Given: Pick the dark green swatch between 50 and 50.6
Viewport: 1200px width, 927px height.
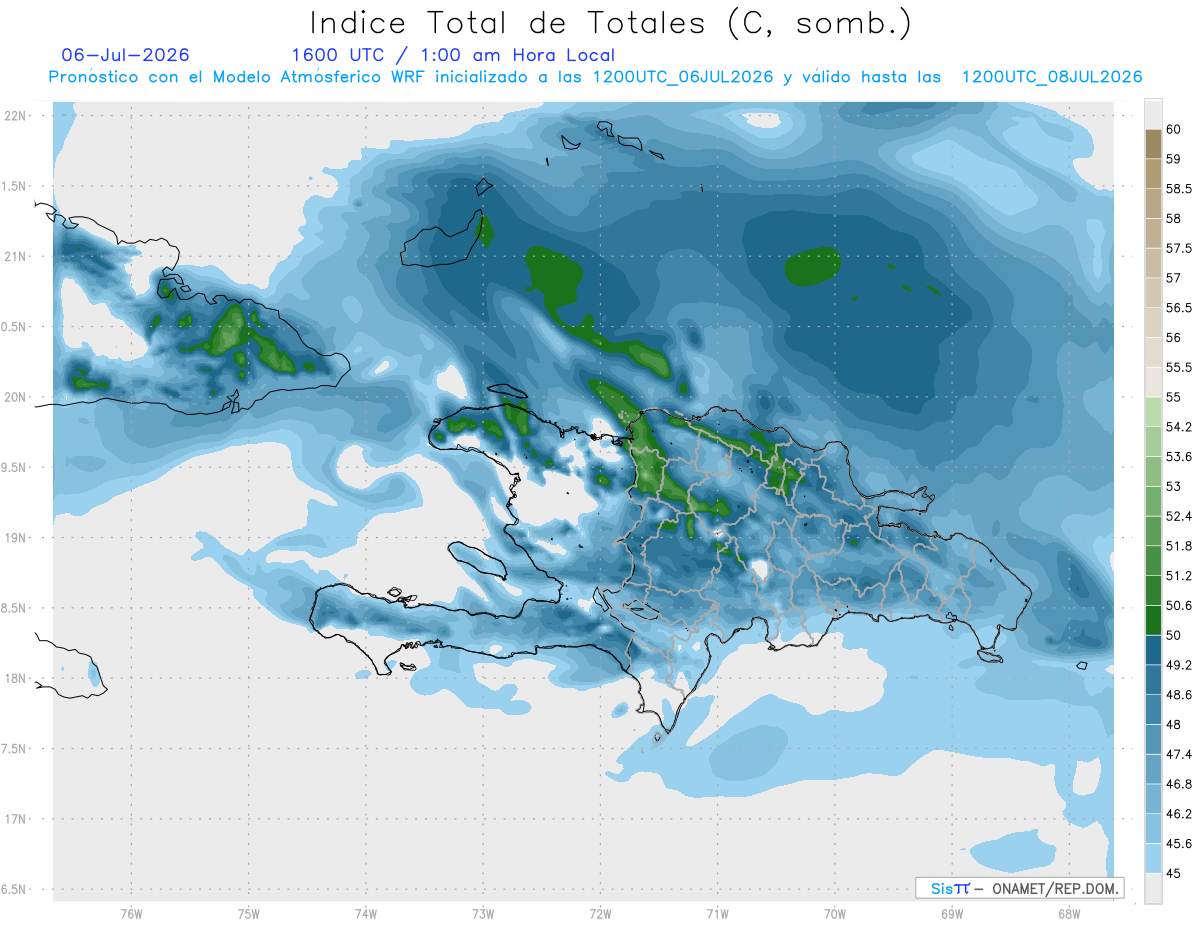Looking at the screenshot, I should click(1153, 620).
